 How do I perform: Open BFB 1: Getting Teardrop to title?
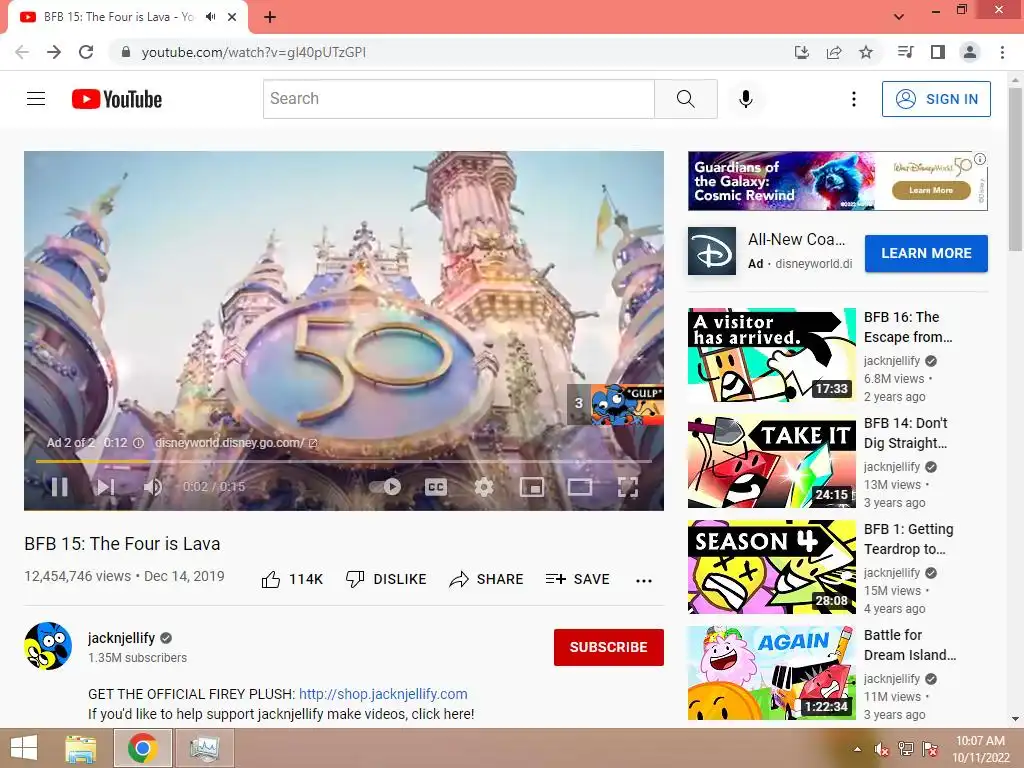click(x=908, y=539)
